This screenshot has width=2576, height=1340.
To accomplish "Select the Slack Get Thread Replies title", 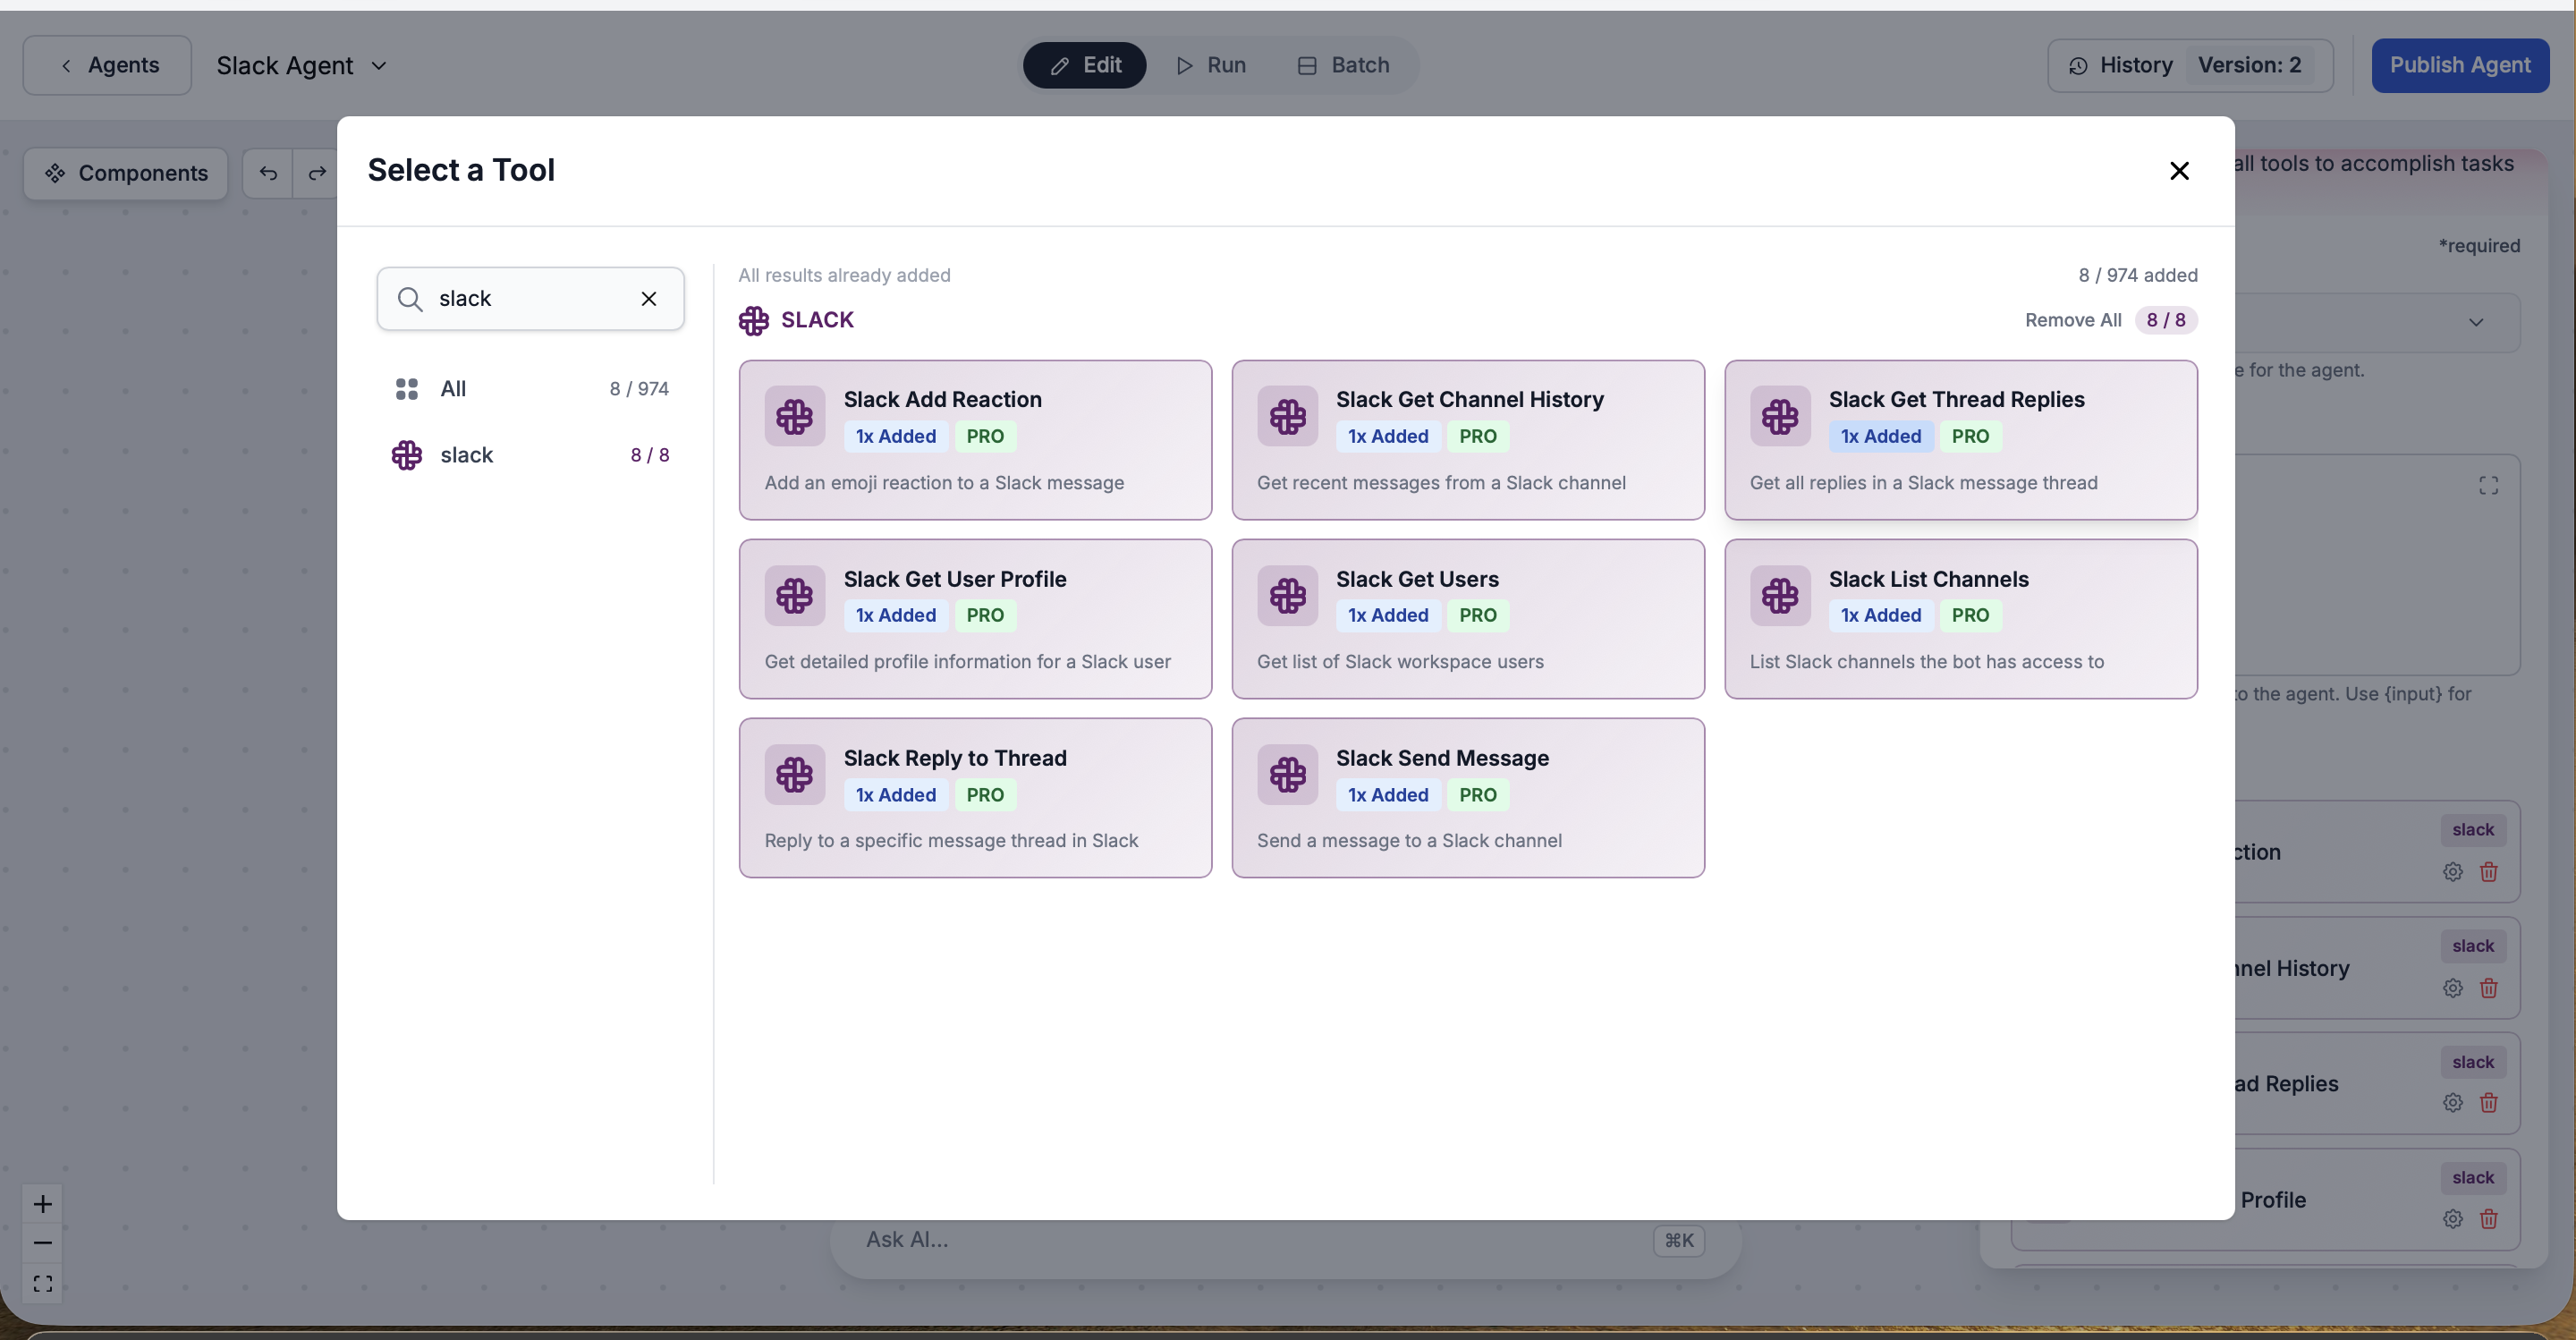I will coord(1957,399).
